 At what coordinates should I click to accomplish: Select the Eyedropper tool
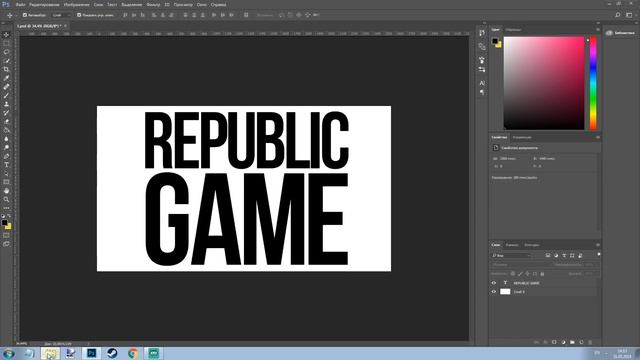6,78
